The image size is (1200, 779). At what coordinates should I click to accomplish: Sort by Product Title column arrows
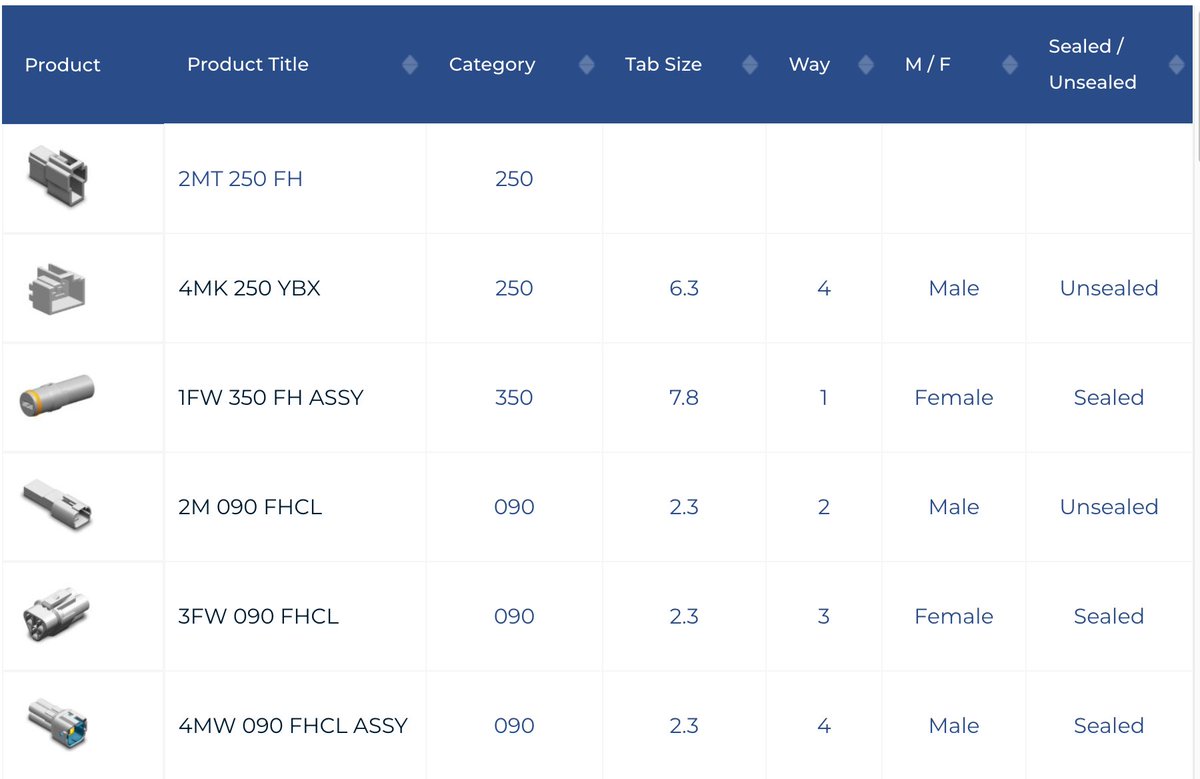pyautogui.click(x=410, y=65)
